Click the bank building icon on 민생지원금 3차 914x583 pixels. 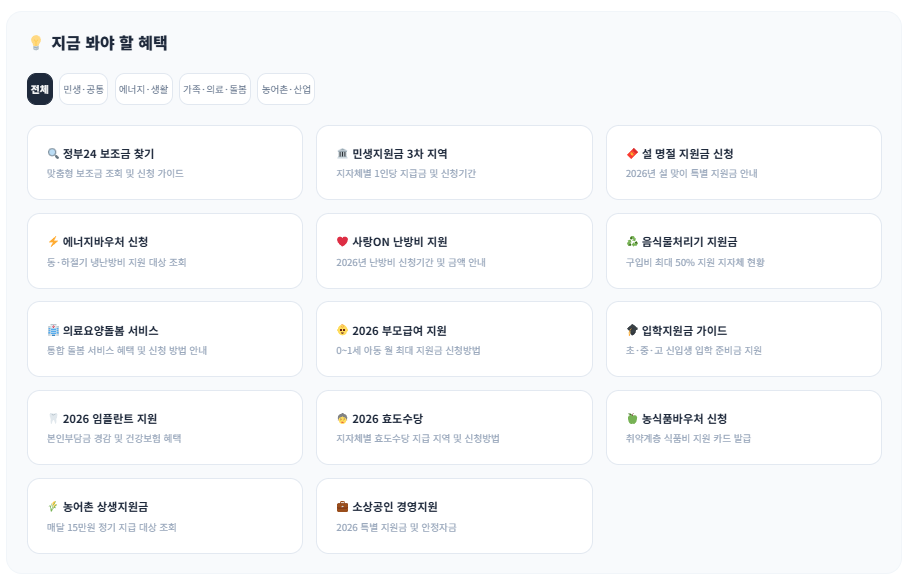342,154
